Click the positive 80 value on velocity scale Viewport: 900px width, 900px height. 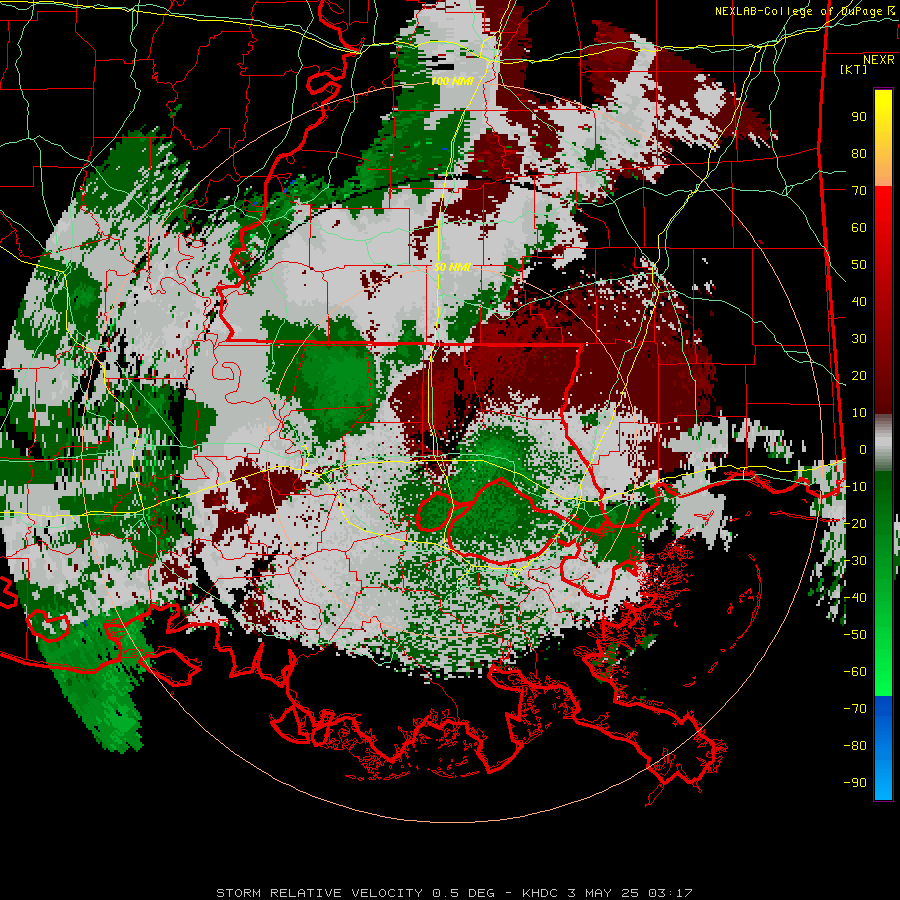click(x=859, y=154)
